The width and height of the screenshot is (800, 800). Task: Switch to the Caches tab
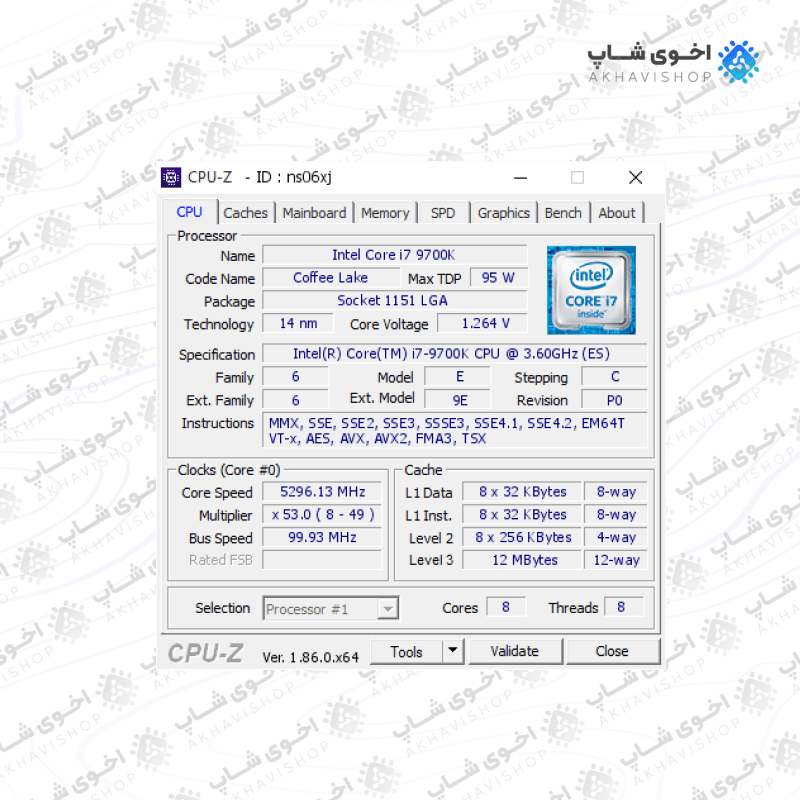click(245, 213)
